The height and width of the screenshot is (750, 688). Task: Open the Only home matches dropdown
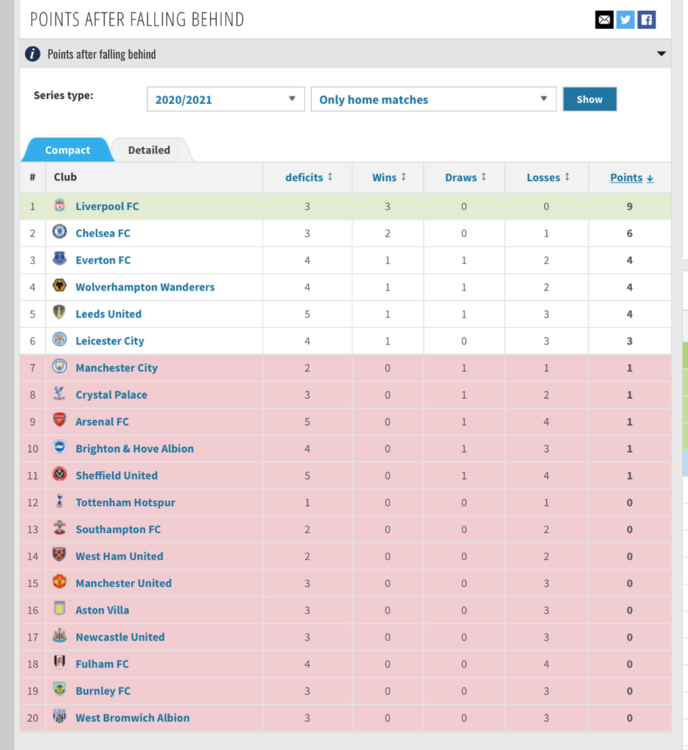(433, 99)
